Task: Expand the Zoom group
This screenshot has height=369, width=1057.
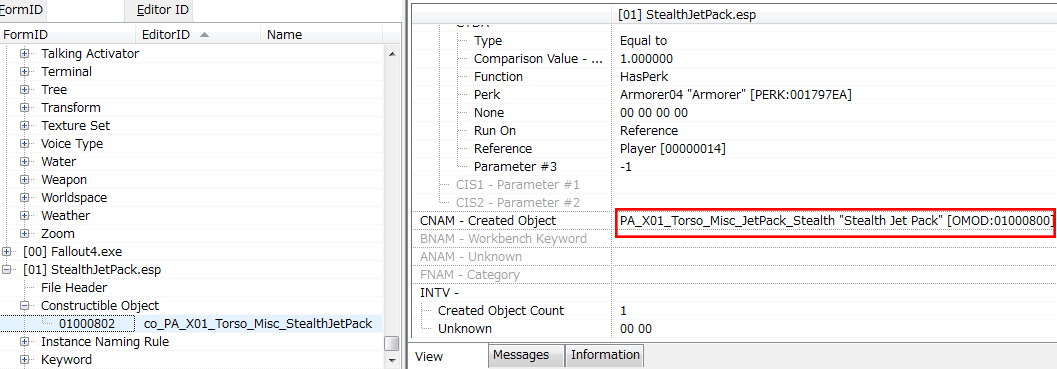Action: tap(25, 234)
